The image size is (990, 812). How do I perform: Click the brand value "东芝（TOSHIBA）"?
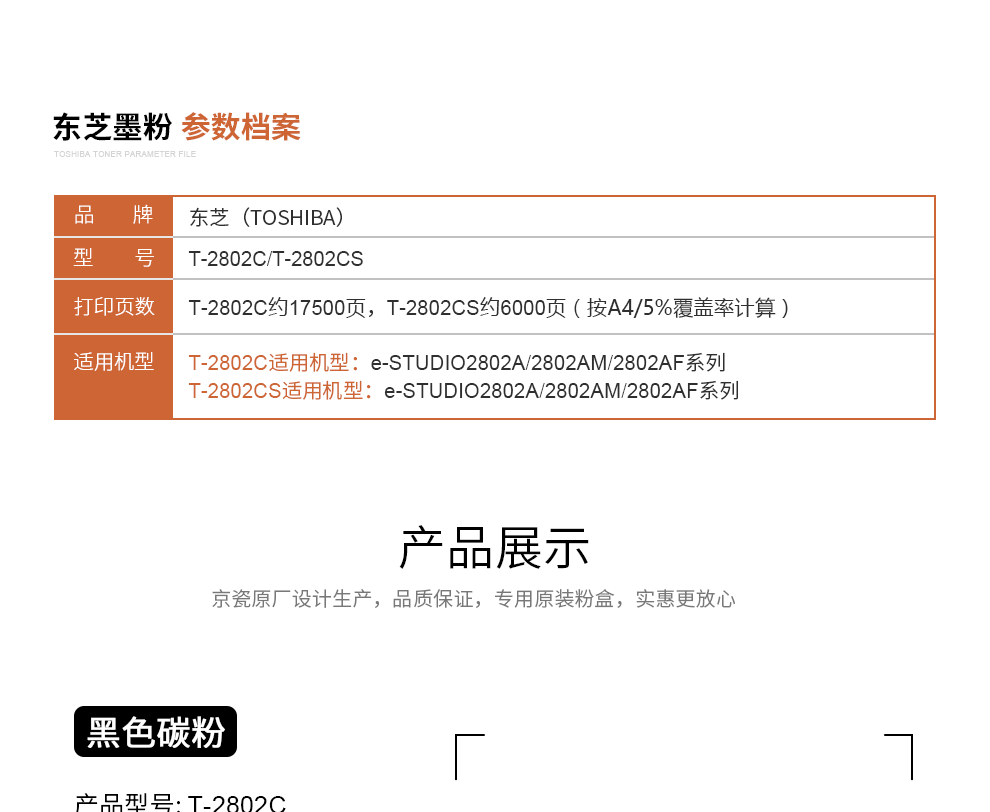(x=268, y=218)
